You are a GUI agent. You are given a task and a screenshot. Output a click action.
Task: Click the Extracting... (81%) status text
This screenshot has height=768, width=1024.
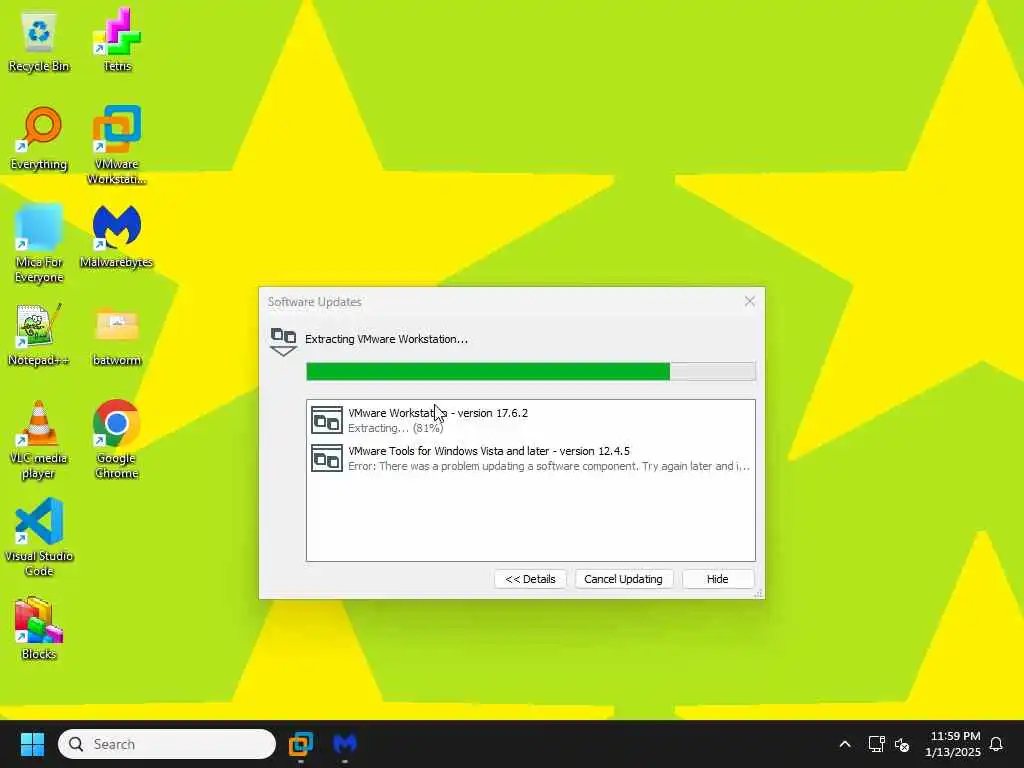[396, 428]
